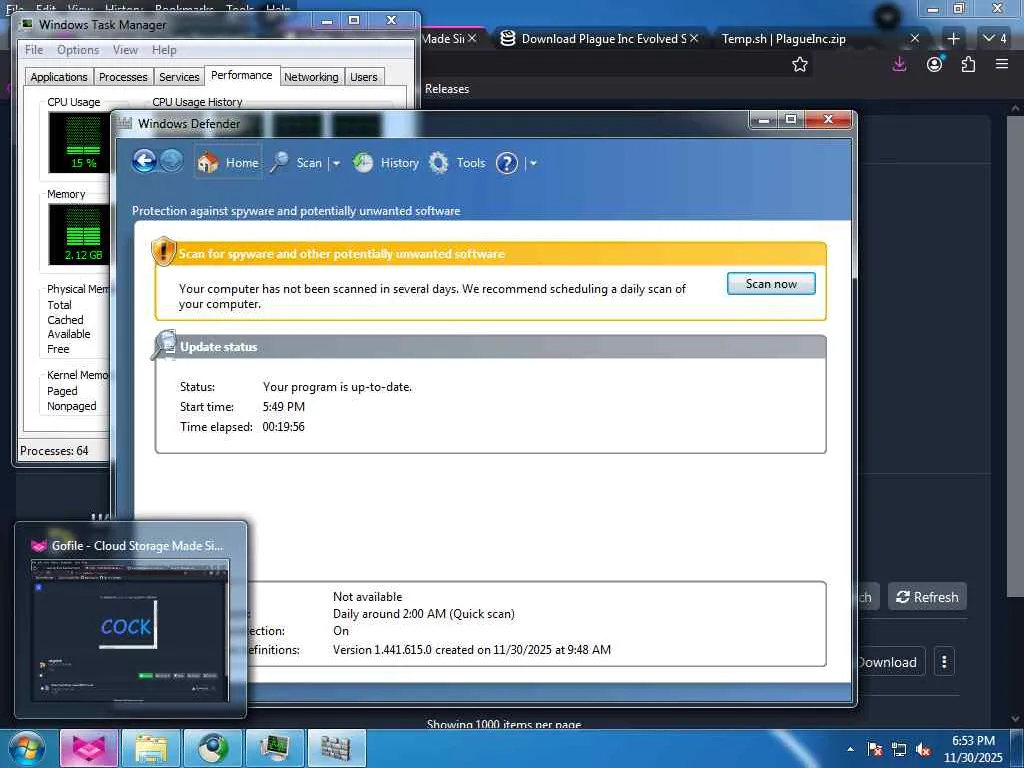Image resolution: width=1024 pixels, height=768 pixels.
Task: Click the Windows Defender title bar icon
Action: point(125,123)
